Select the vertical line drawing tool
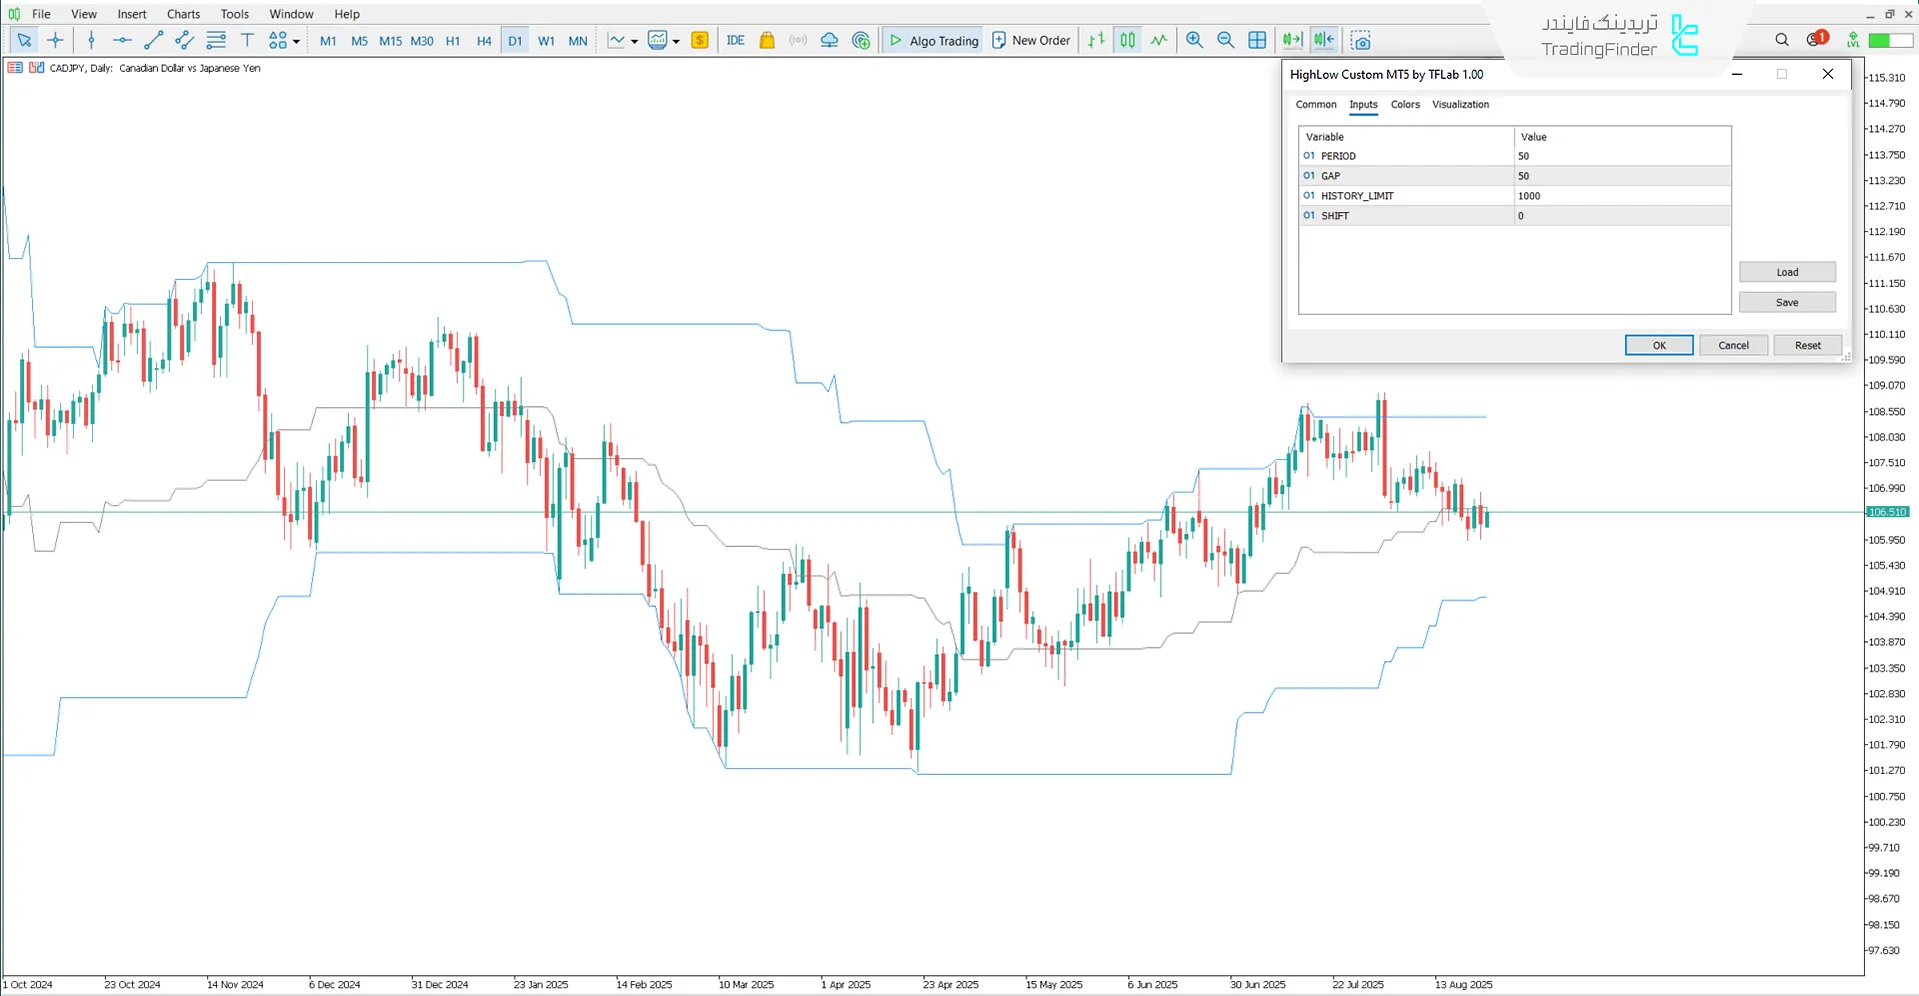1919x996 pixels. coord(91,40)
